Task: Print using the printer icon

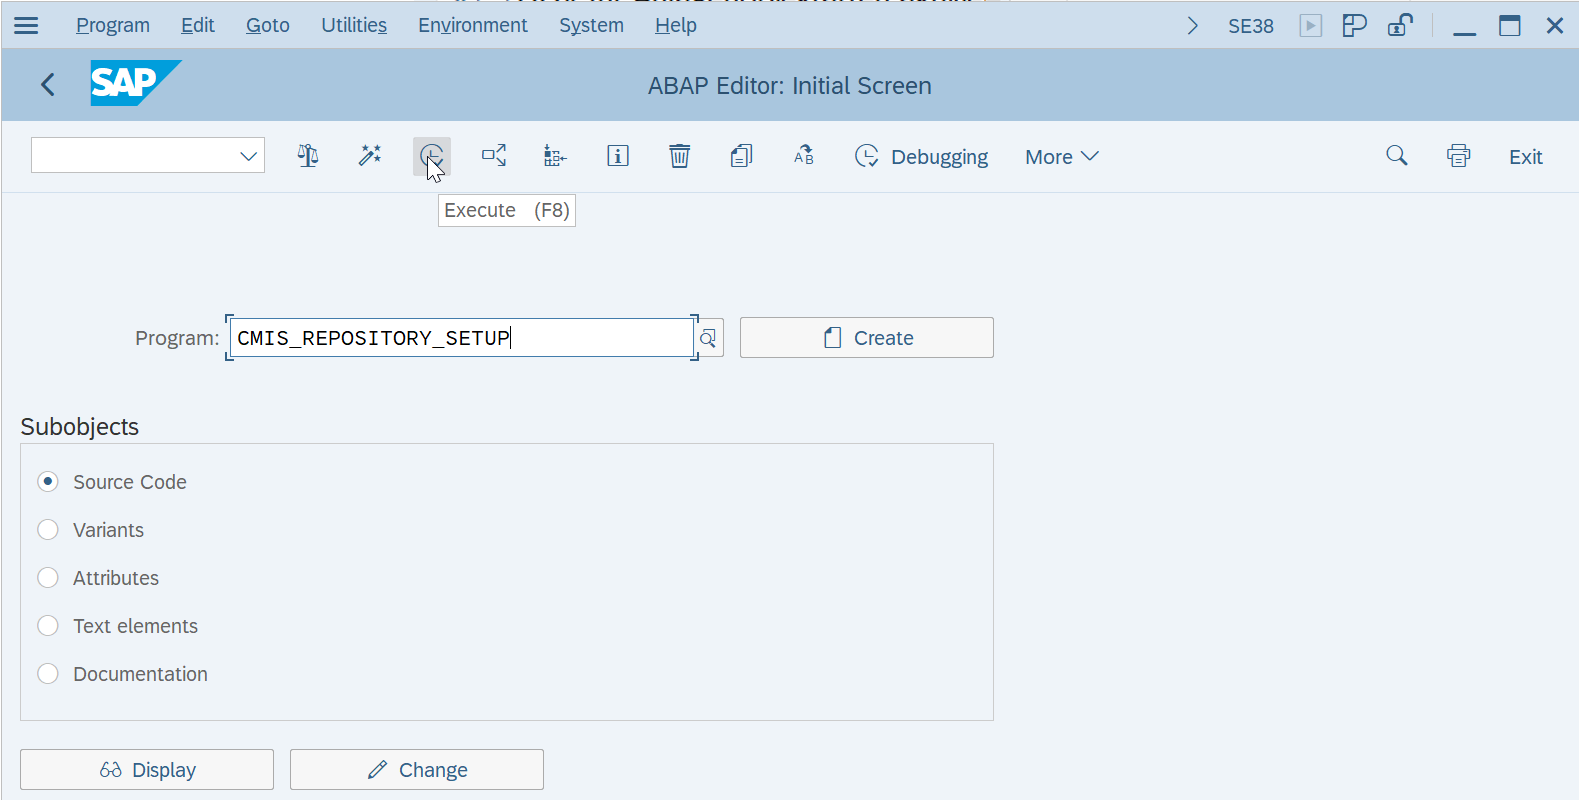Action: [x=1459, y=156]
